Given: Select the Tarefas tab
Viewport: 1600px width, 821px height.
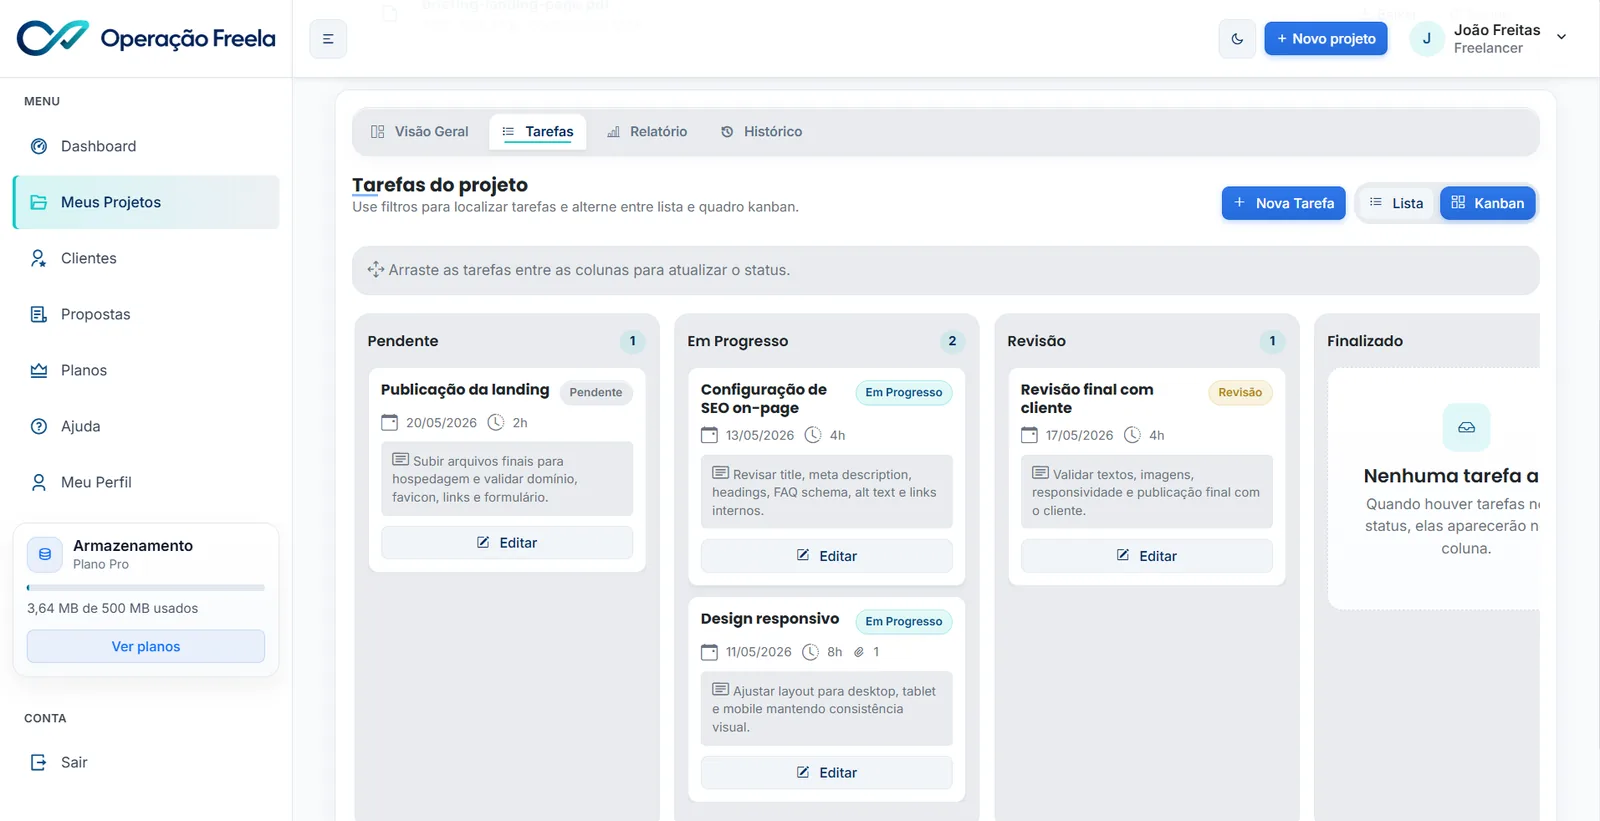Looking at the screenshot, I should point(538,132).
